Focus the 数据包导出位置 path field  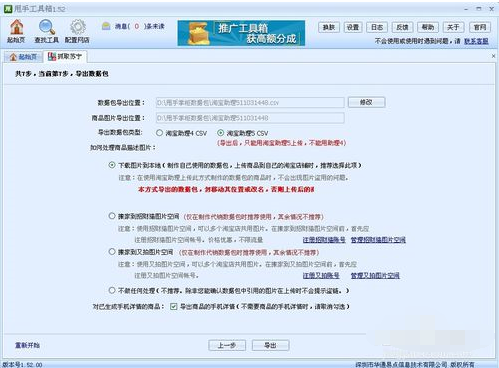(250, 103)
